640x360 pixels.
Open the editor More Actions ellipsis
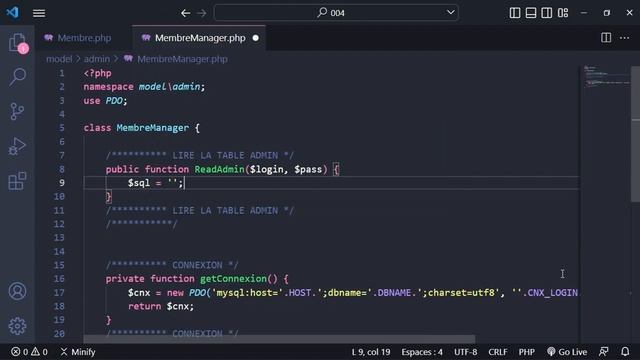tap(624, 38)
